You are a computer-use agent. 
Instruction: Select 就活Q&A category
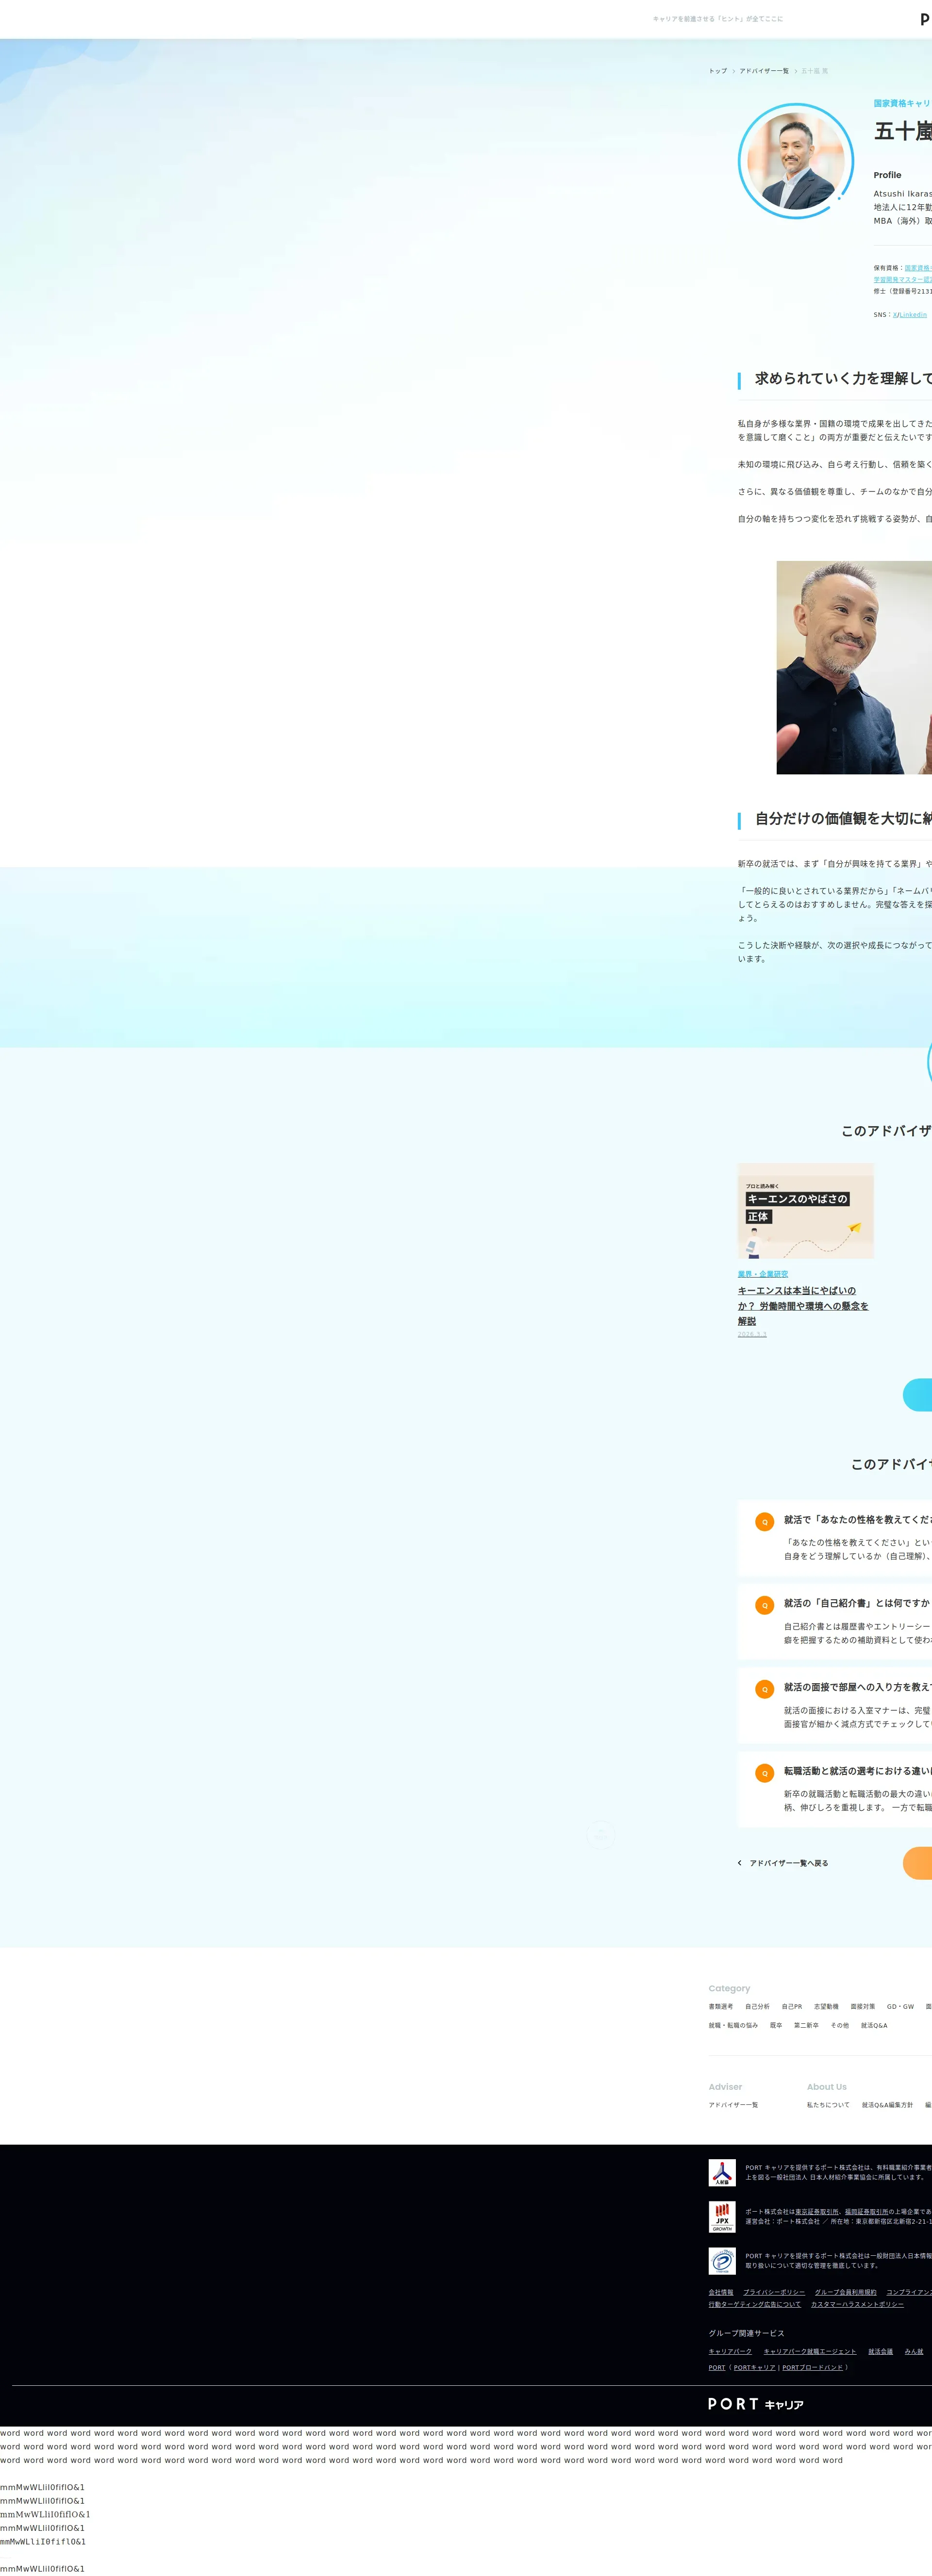874,2025
